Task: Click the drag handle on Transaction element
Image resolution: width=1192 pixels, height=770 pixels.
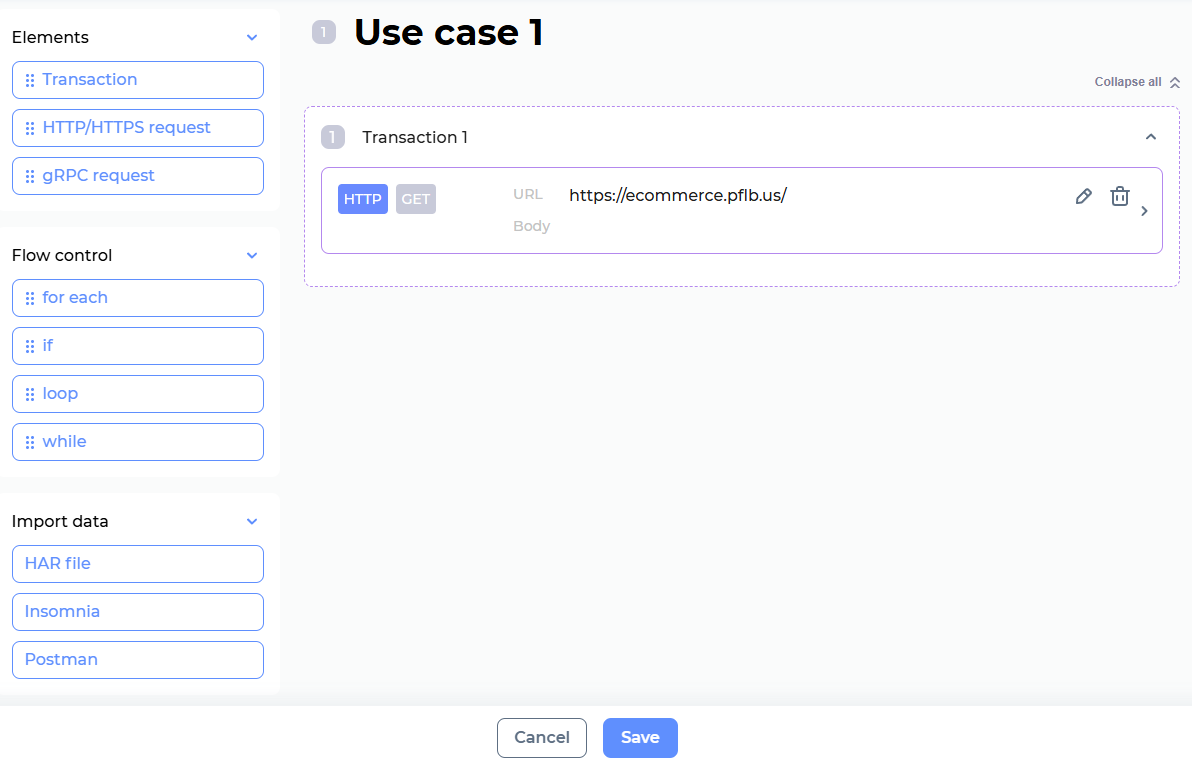Action: 30,81
